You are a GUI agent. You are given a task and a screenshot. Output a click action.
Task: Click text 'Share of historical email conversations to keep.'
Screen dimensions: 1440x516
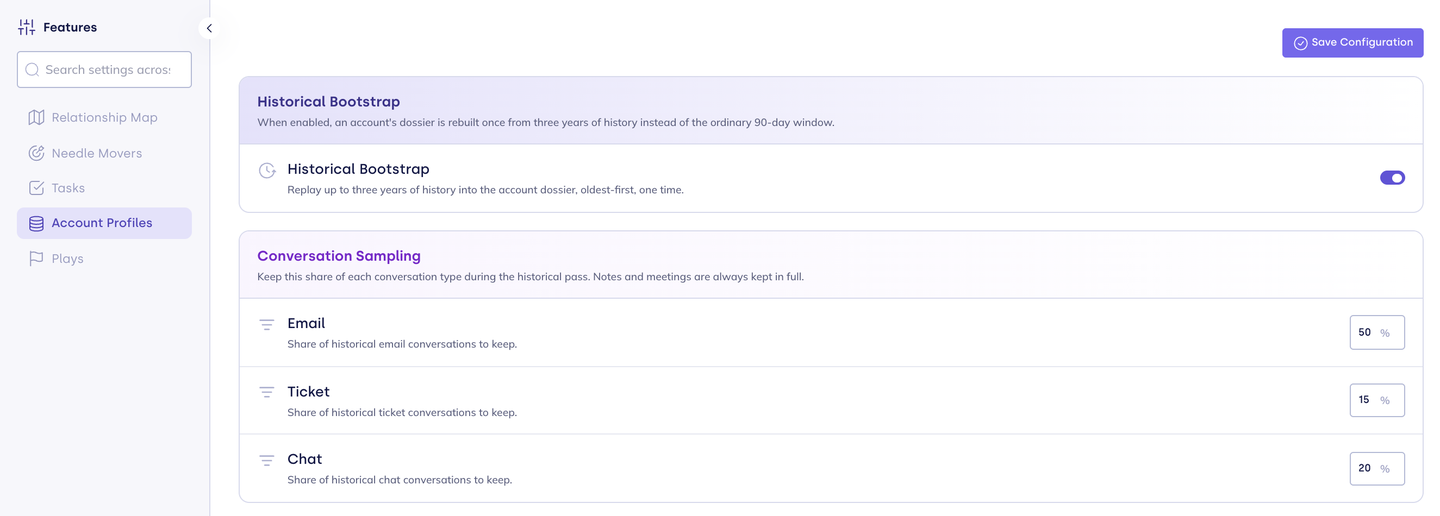click(x=402, y=344)
